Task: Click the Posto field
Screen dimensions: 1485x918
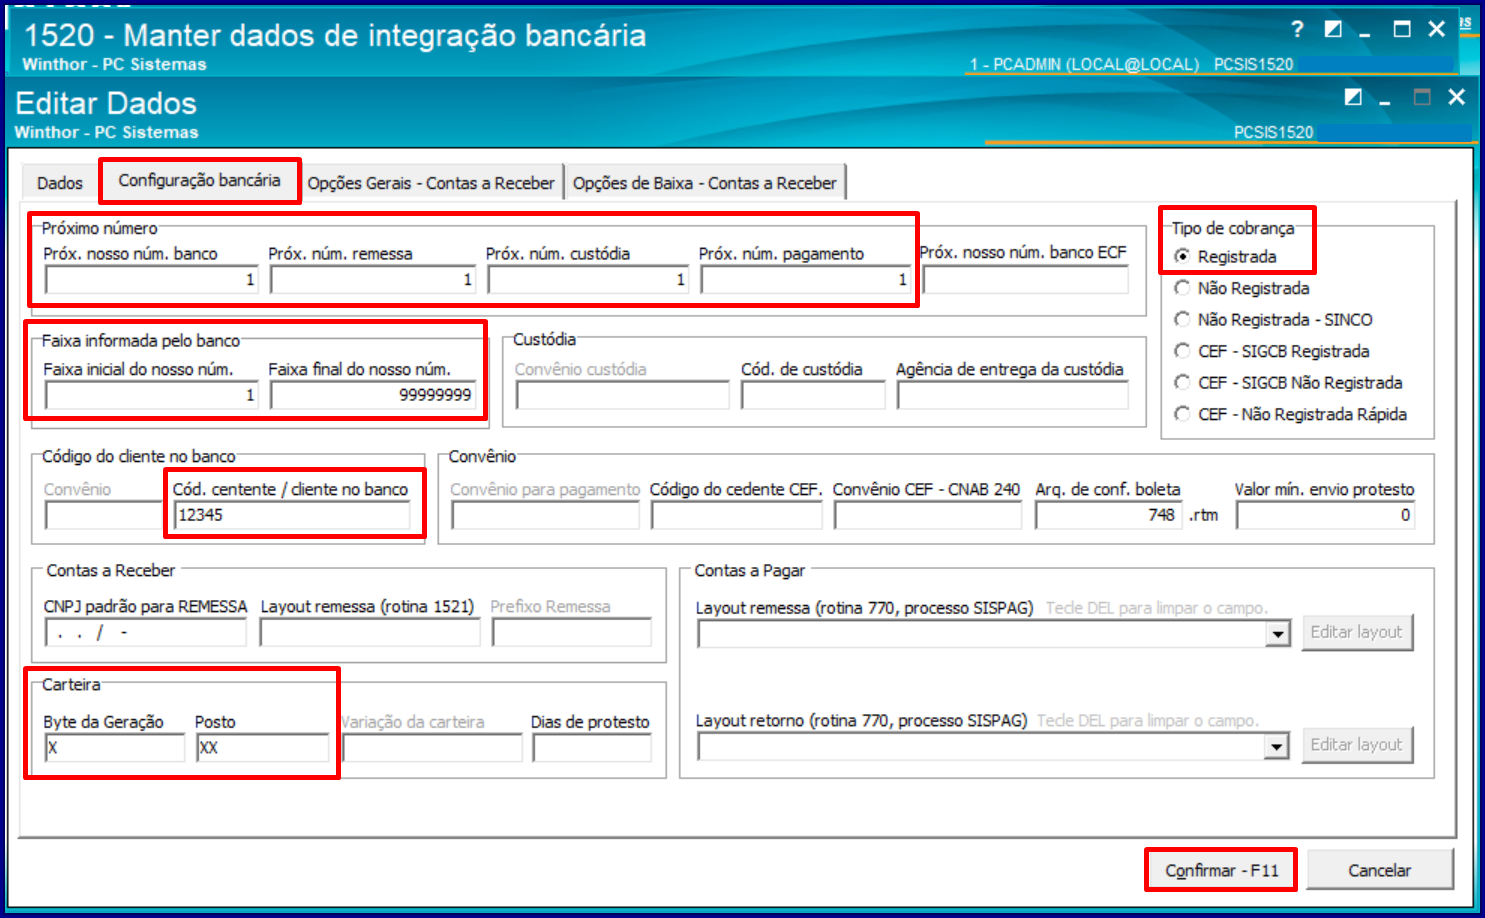Action: coord(262,748)
